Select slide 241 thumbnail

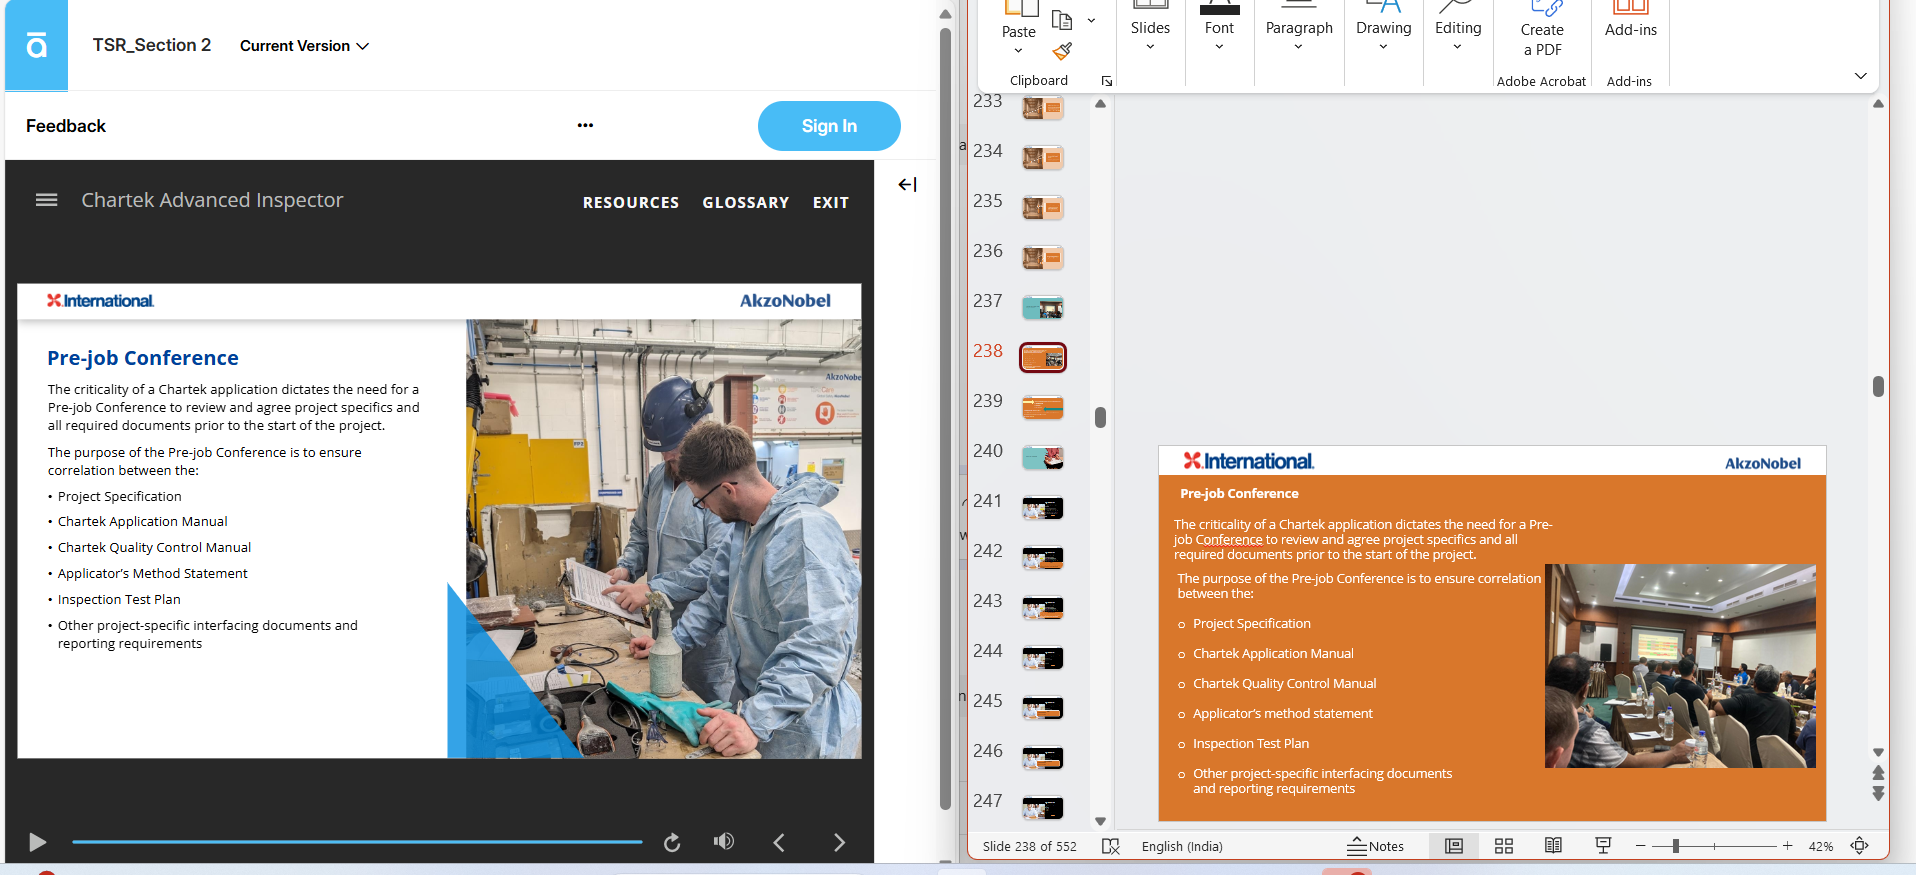click(1042, 507)
